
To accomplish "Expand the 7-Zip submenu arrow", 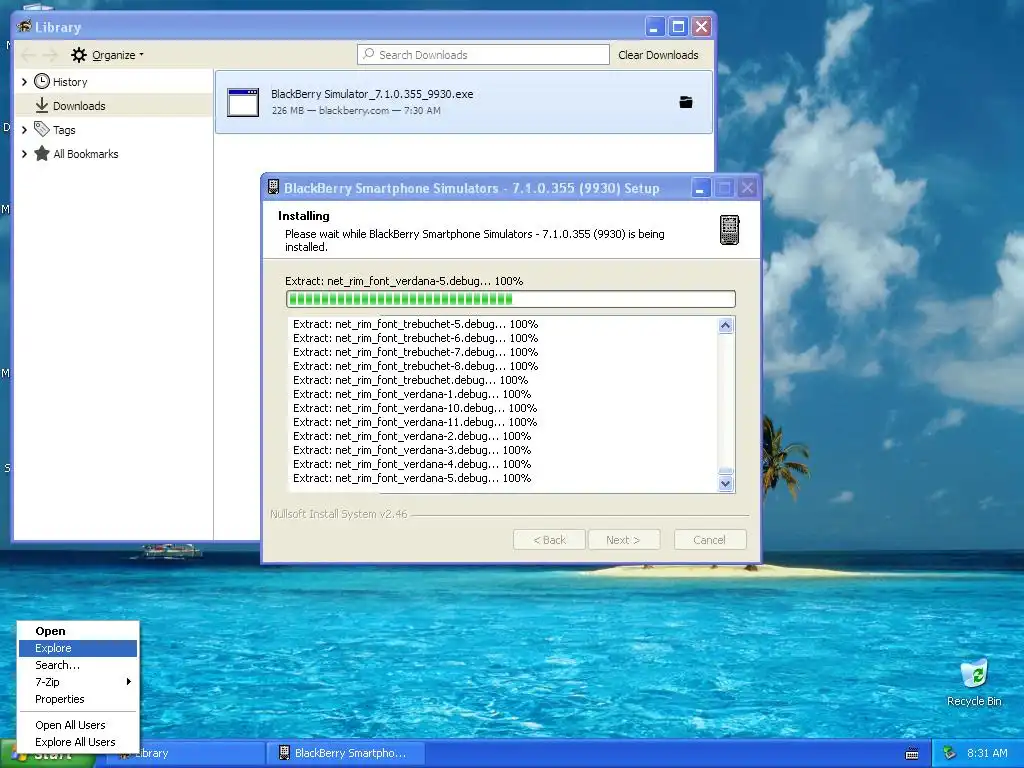I will [x=129, y=682].
